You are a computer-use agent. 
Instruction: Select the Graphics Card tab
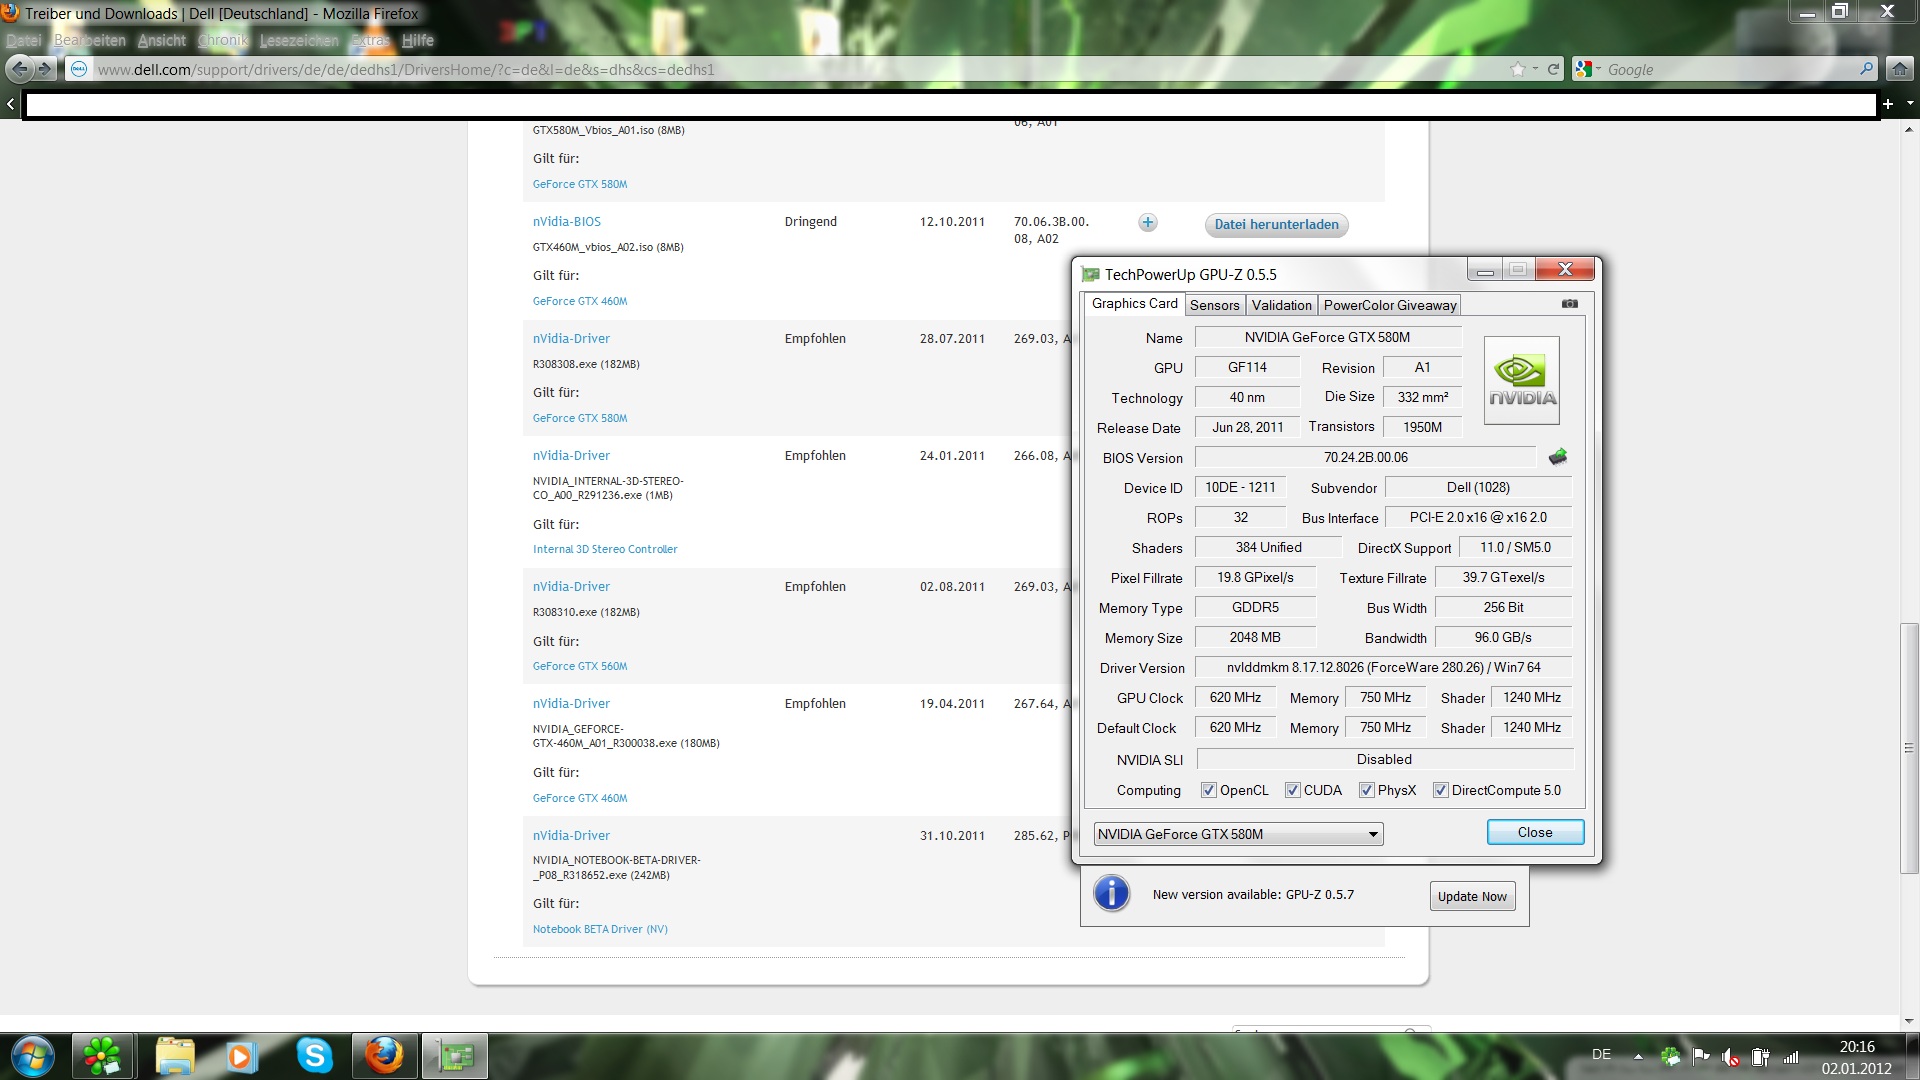click(1134, 303)
